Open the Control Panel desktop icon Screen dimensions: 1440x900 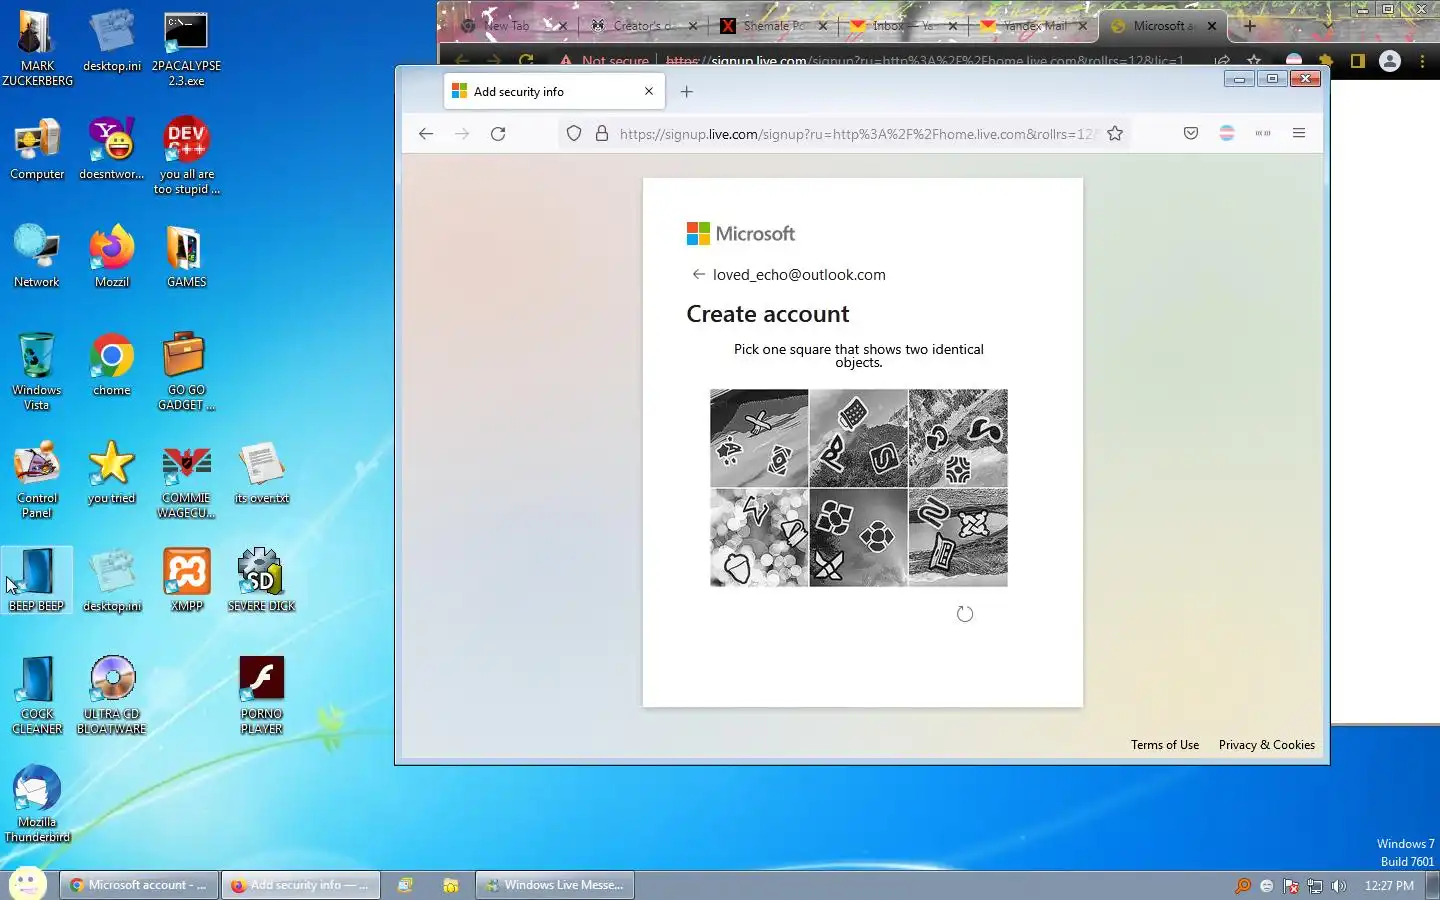tap(37, 480)
